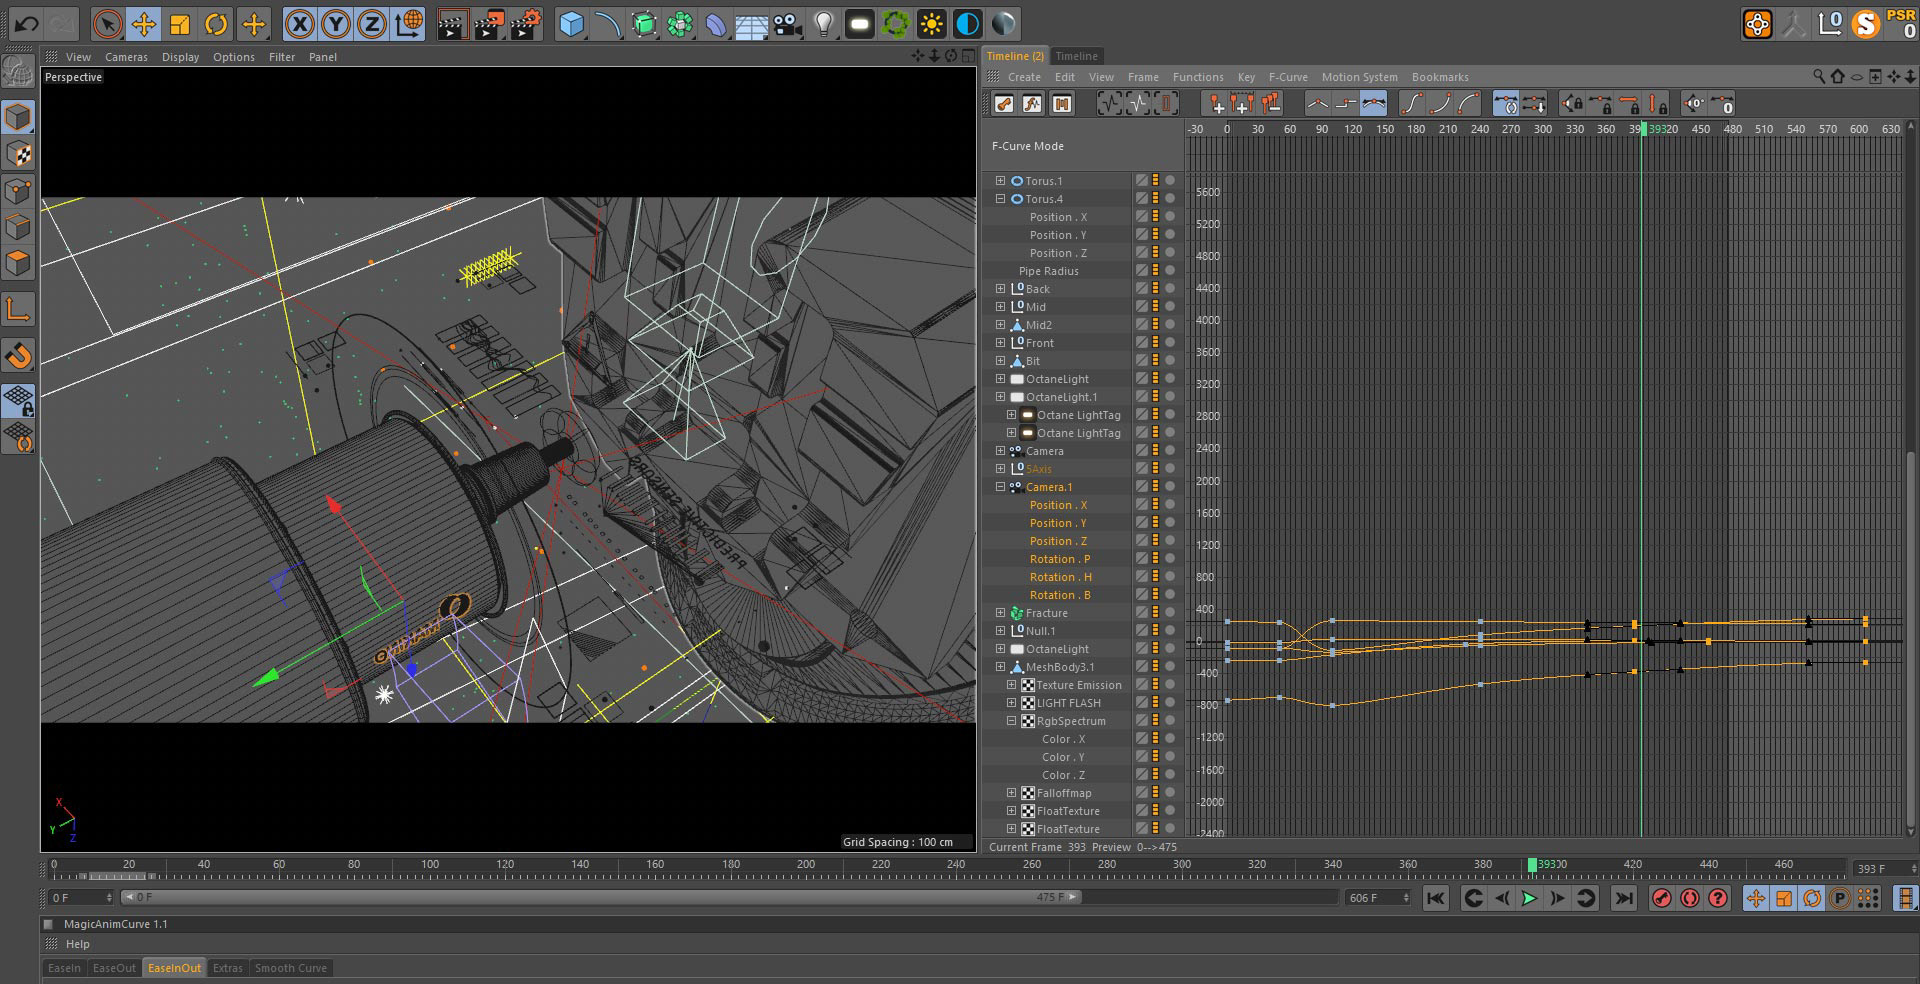Select the Move tool in top toolbar
The image size is (1920, 984).
click(x=144, y=24)
